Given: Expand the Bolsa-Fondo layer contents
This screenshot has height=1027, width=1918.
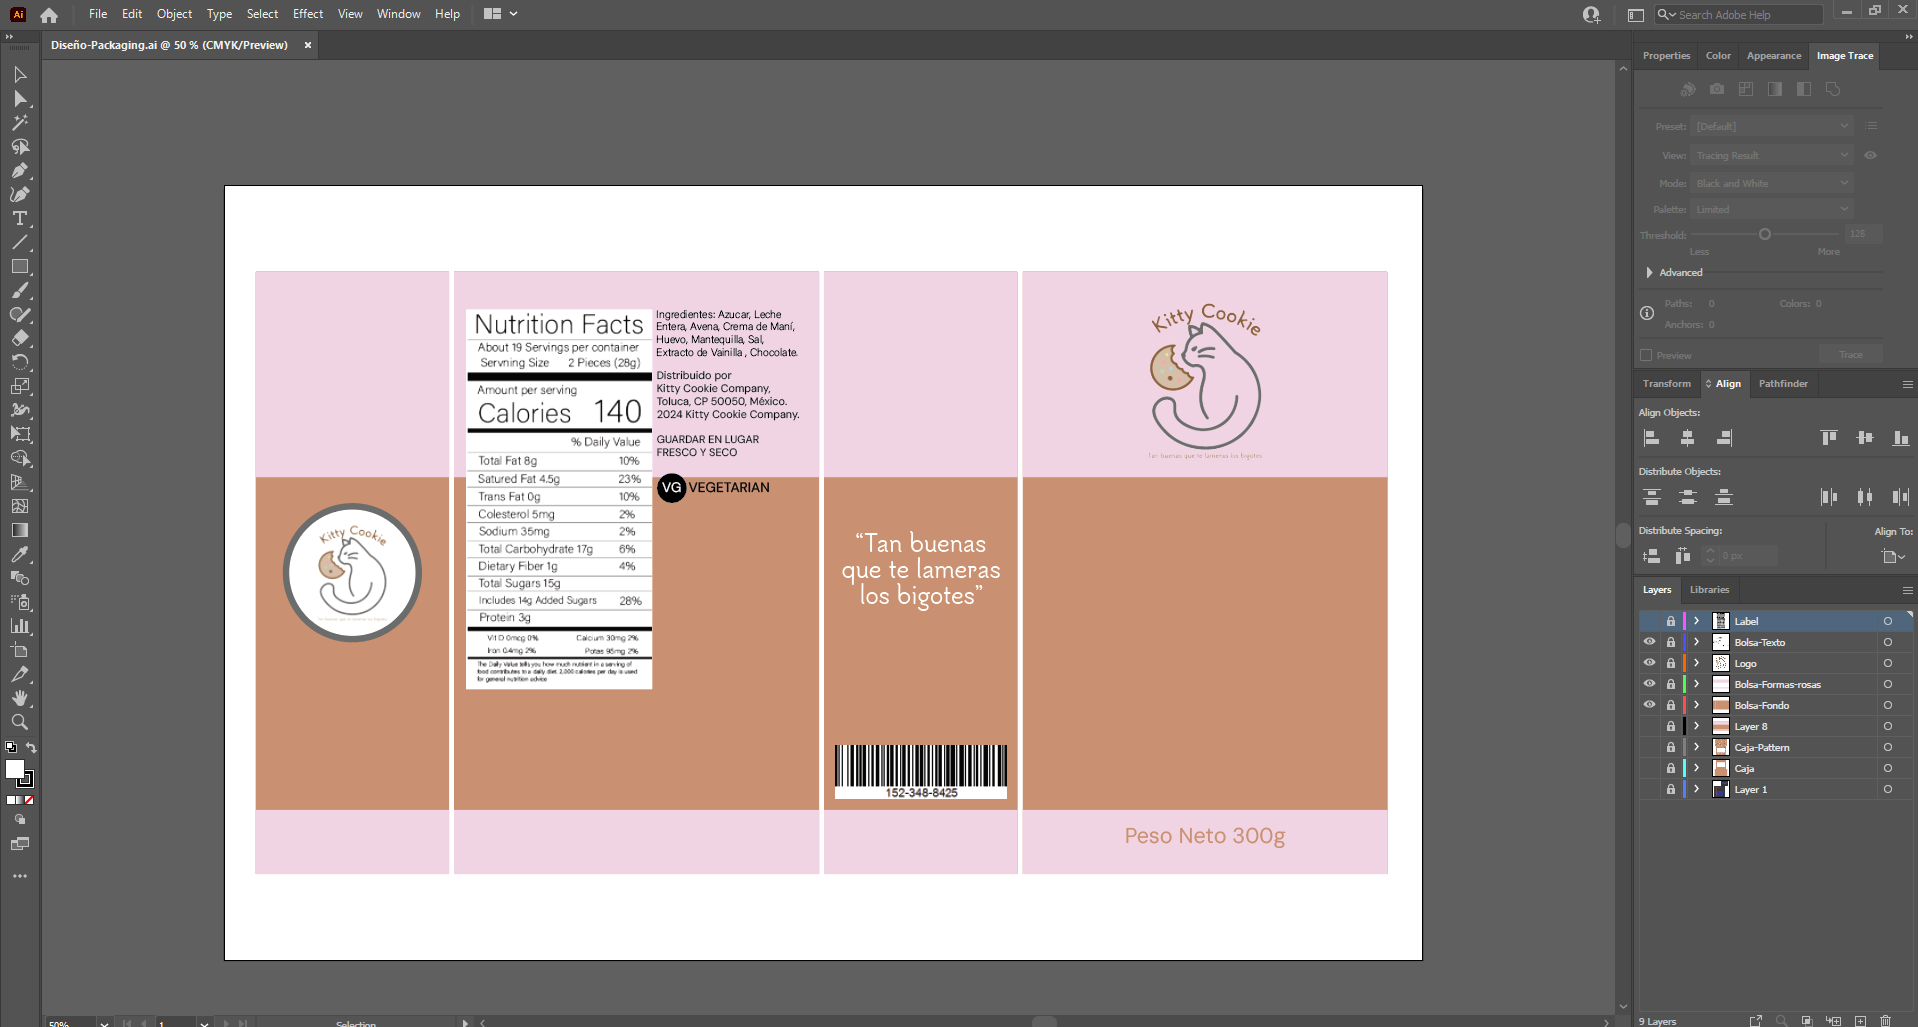Looking at the screenshot, I should 1697,705.
